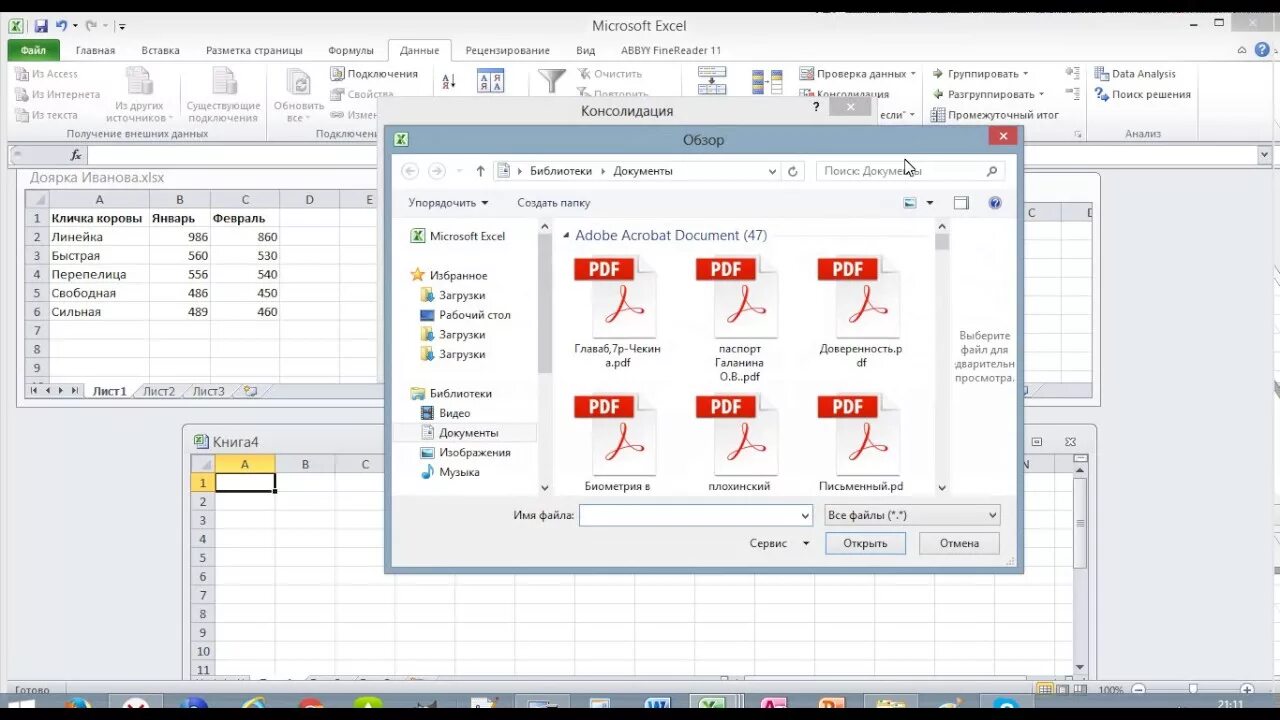Image resolution: width=1280 pixels, height=720 pixels.
Task: Click the Отмена button
Action: pos(959,543)
